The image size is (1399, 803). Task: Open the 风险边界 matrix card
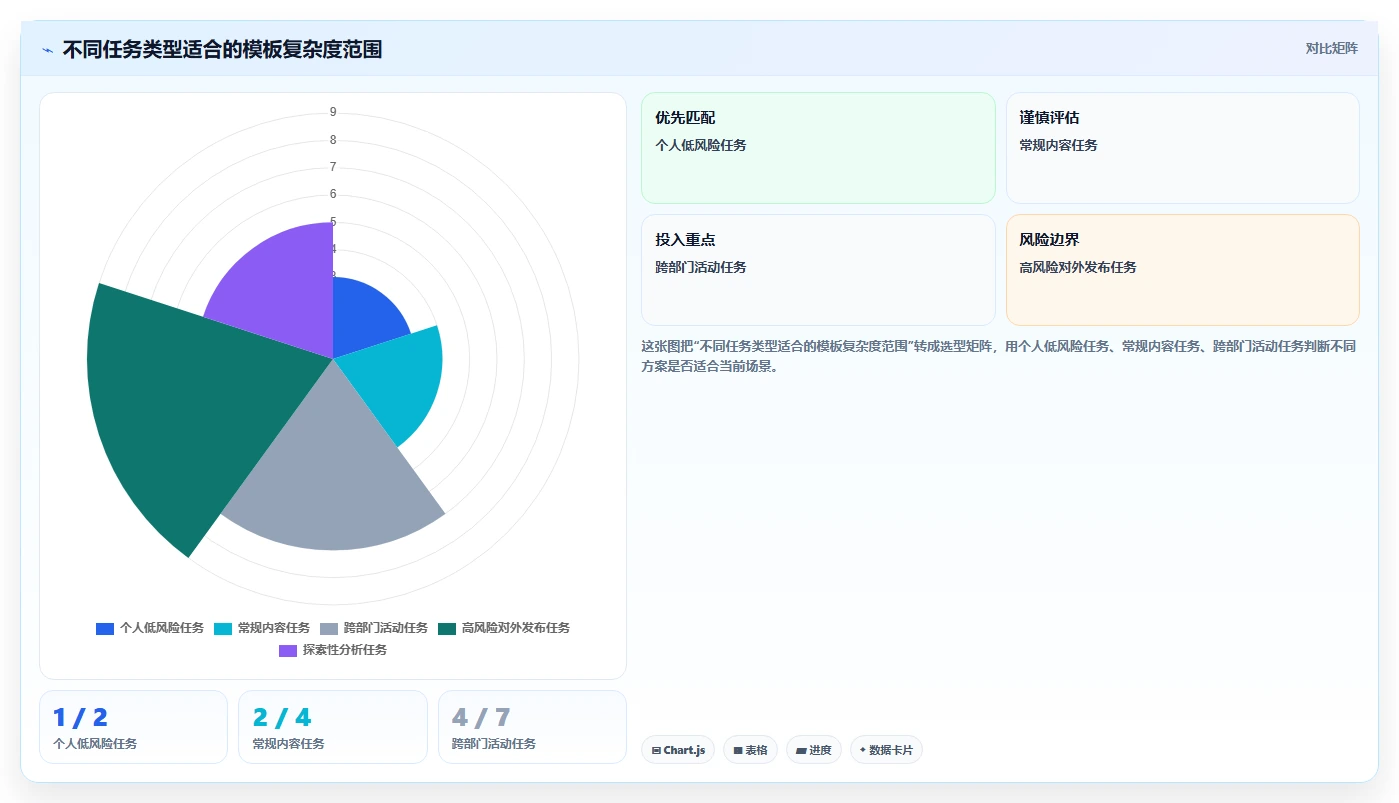(1182, 270)
